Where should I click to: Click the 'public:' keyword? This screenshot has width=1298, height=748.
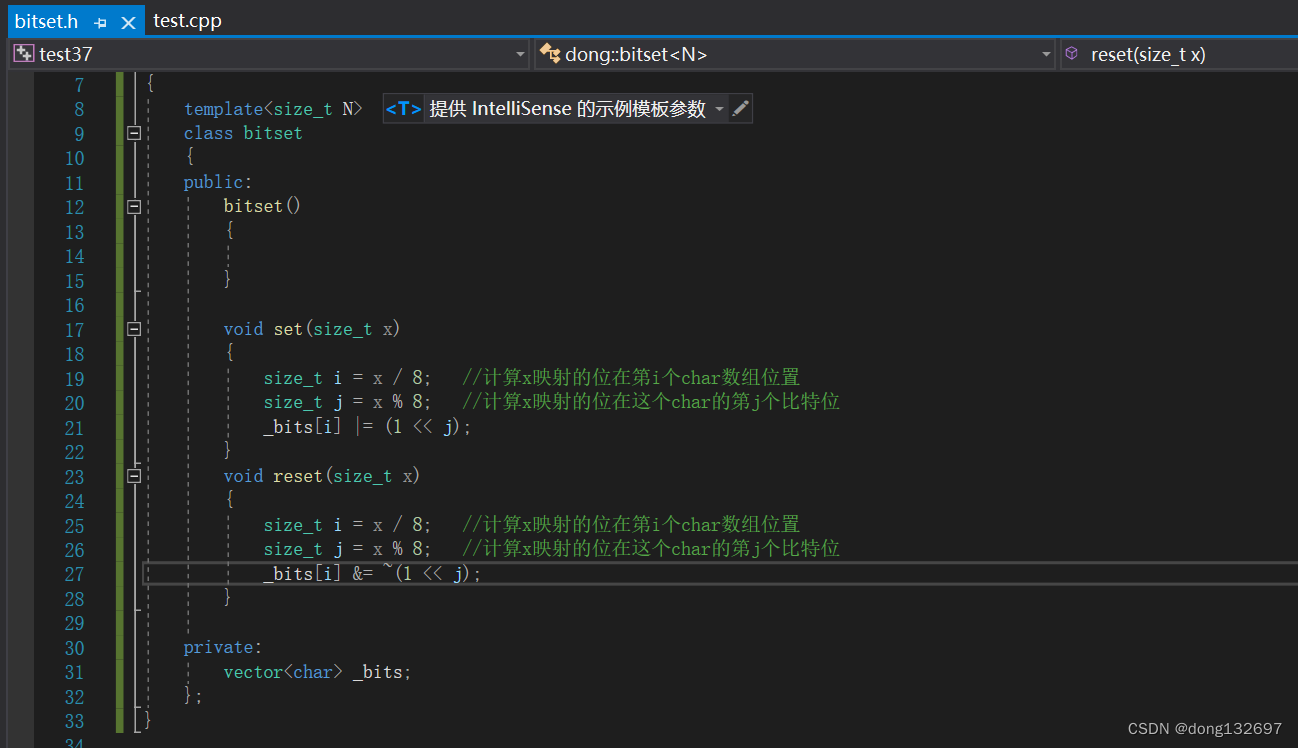point(218,182)
